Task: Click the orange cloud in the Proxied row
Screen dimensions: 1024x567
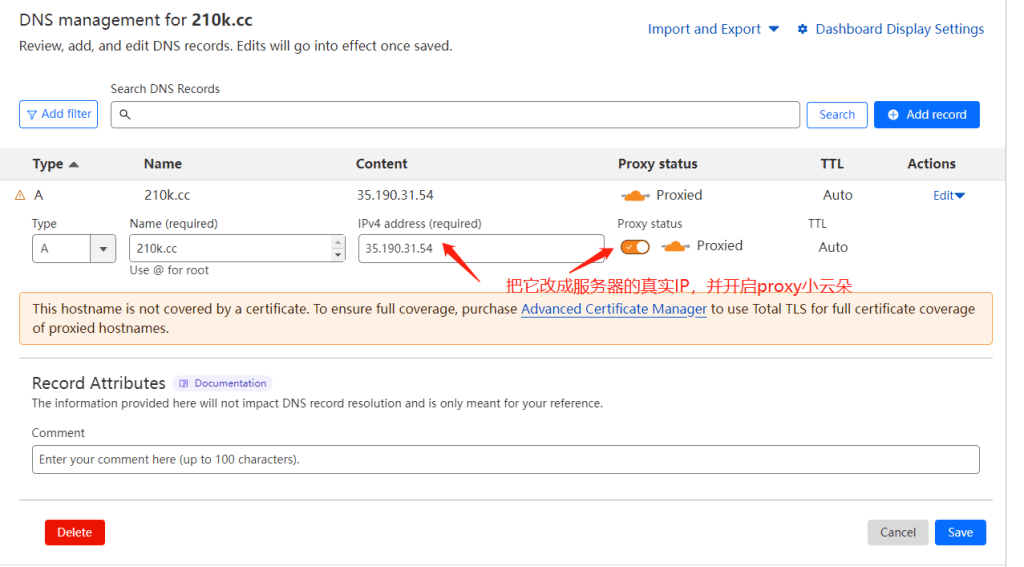Action: (x=636, y=196)
